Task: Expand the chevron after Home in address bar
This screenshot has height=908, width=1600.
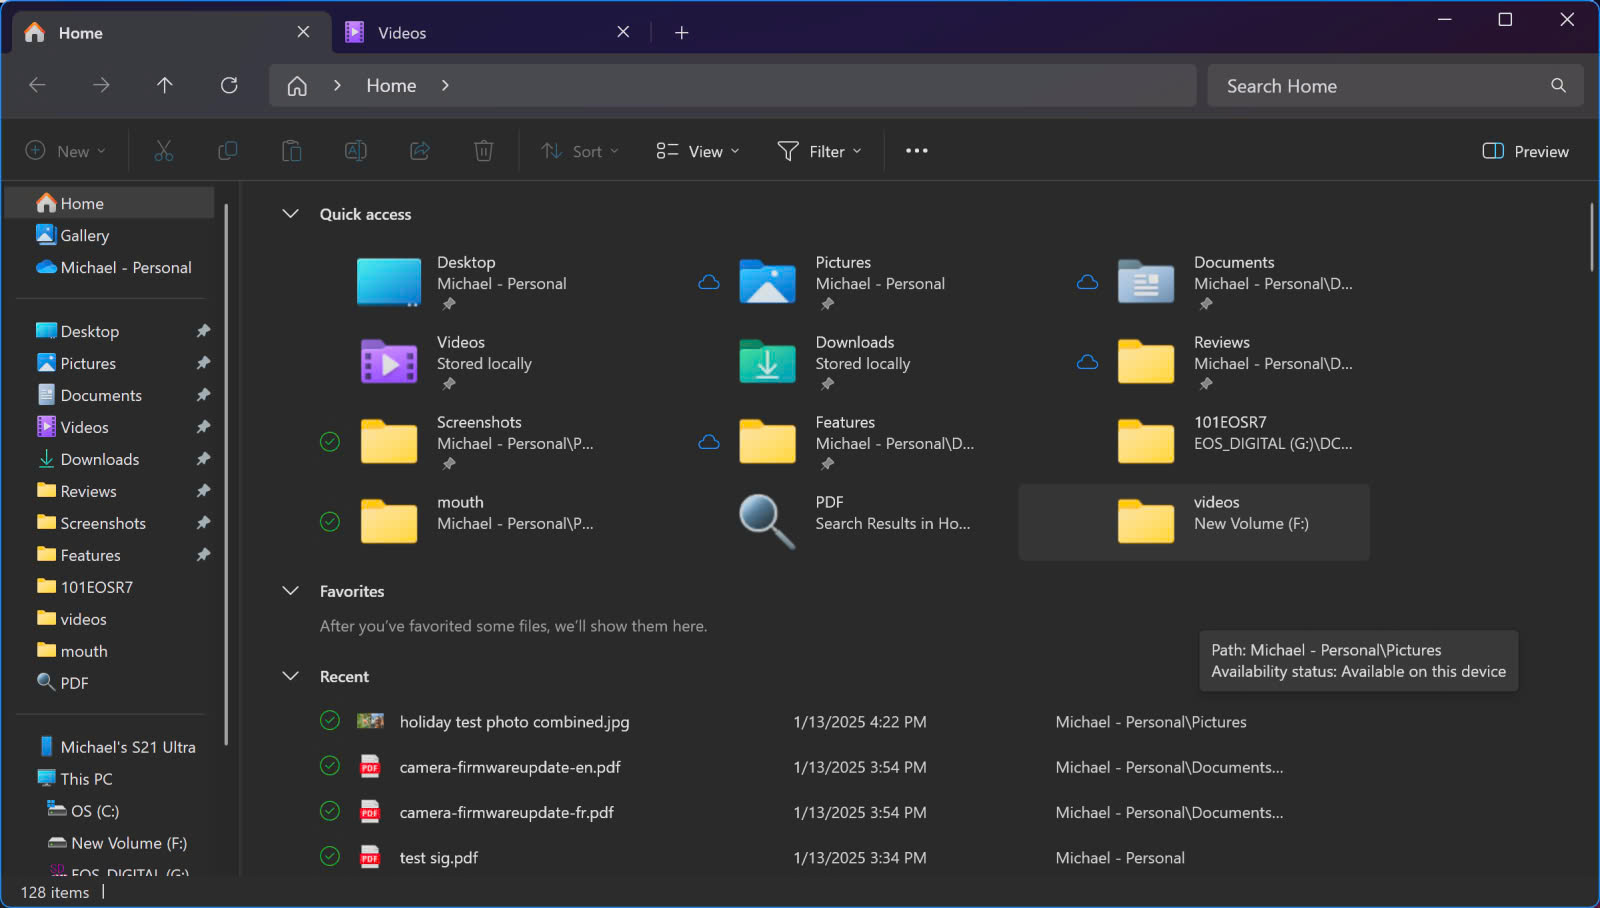Action: (x=445, y=86)
